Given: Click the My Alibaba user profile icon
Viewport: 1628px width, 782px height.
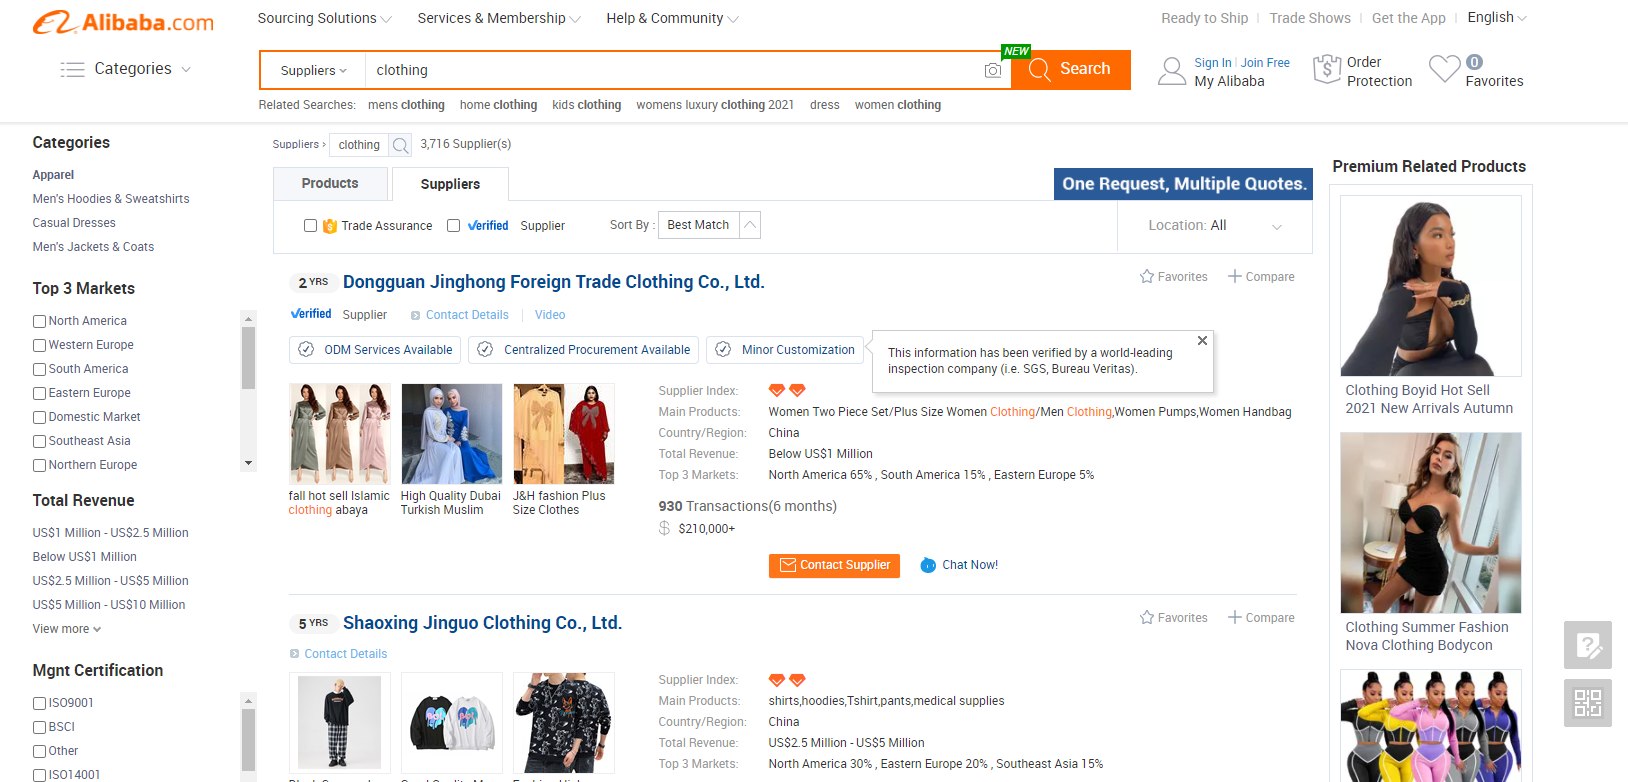Looking at the screenshot, I should [x=1171, y=71].
